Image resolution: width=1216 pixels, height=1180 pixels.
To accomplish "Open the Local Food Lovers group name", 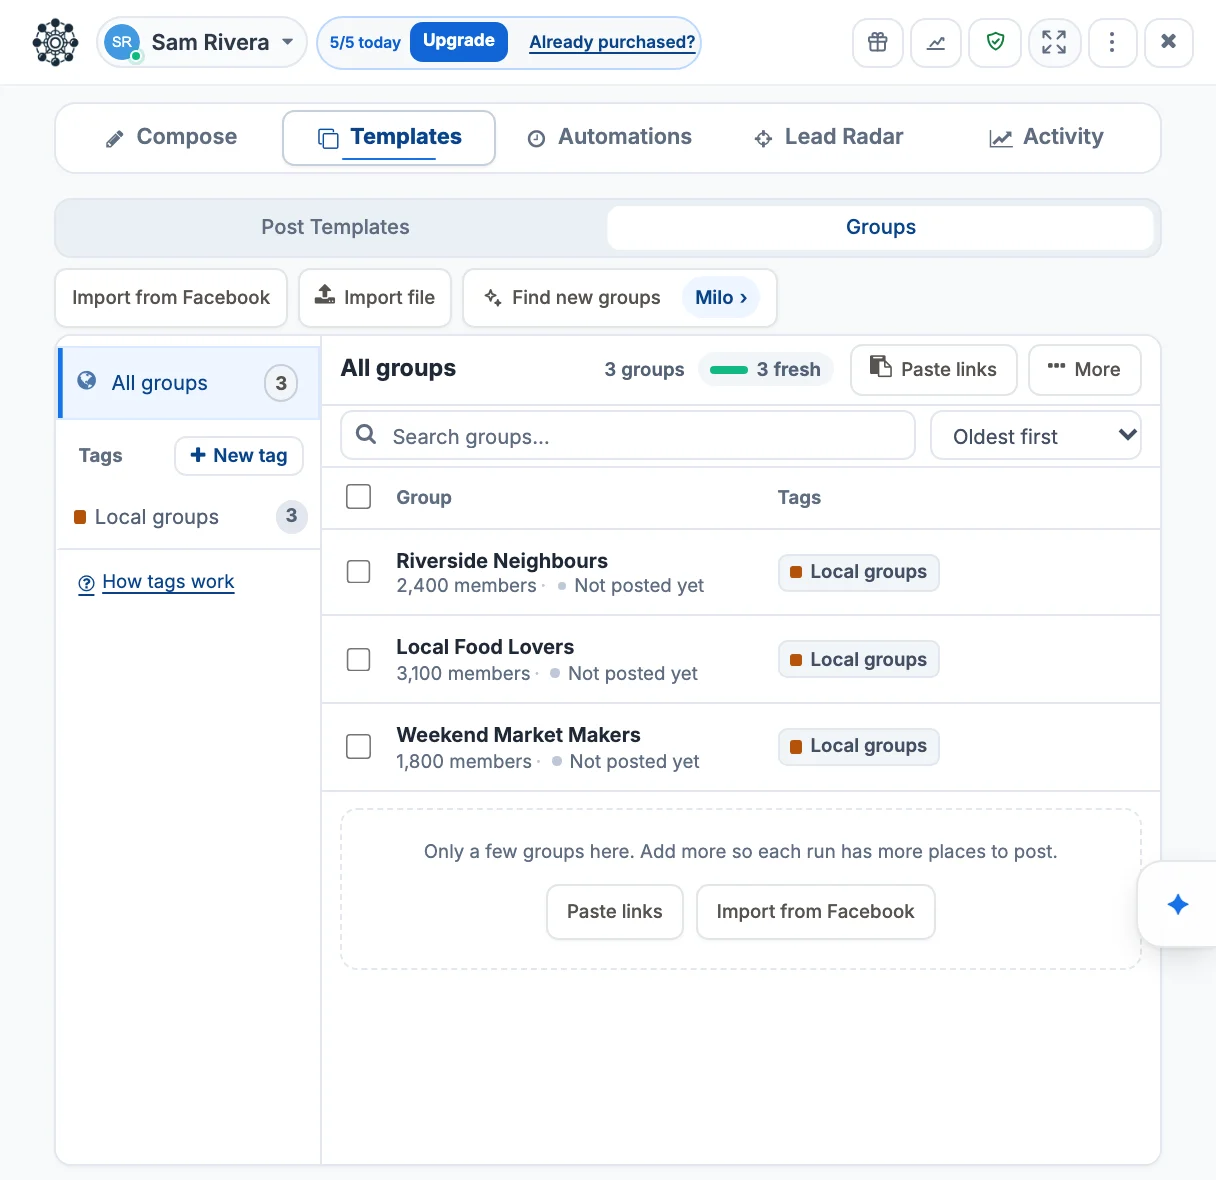I will point(485,647).
